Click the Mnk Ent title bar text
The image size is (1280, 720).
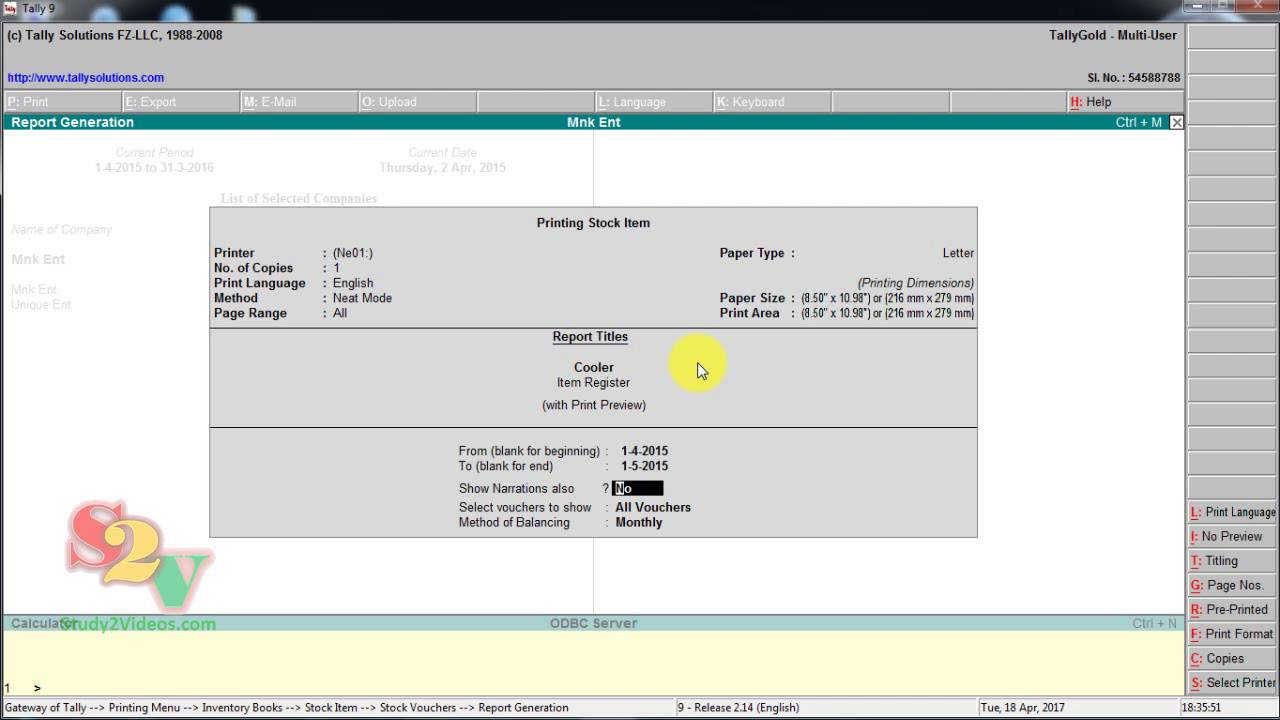pos(594,122)
